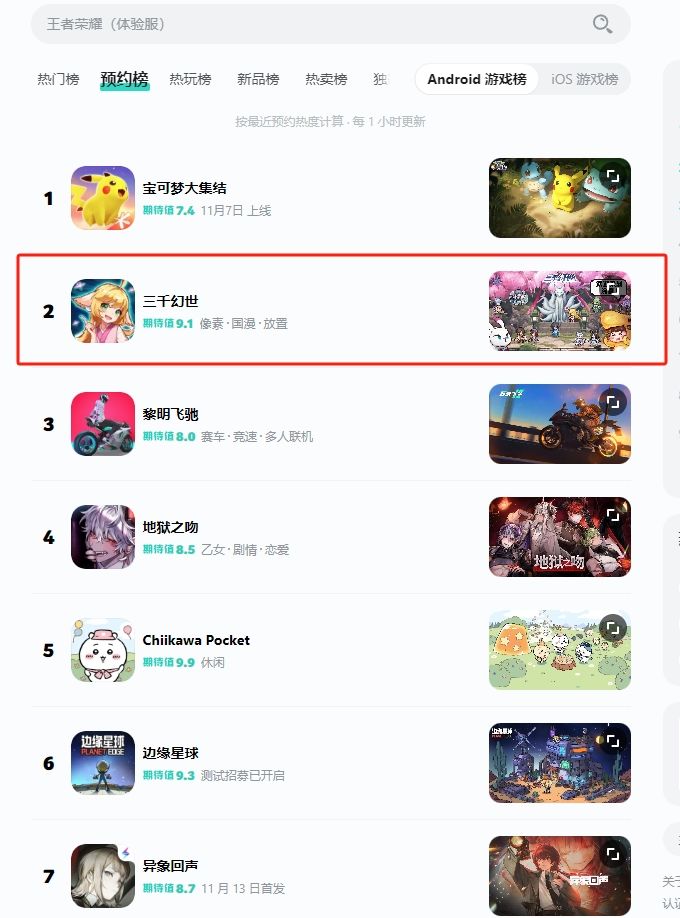Open Chiikawa Pocket app icon
The width and height of the screenshot is (680, 918).
[103, 650]
